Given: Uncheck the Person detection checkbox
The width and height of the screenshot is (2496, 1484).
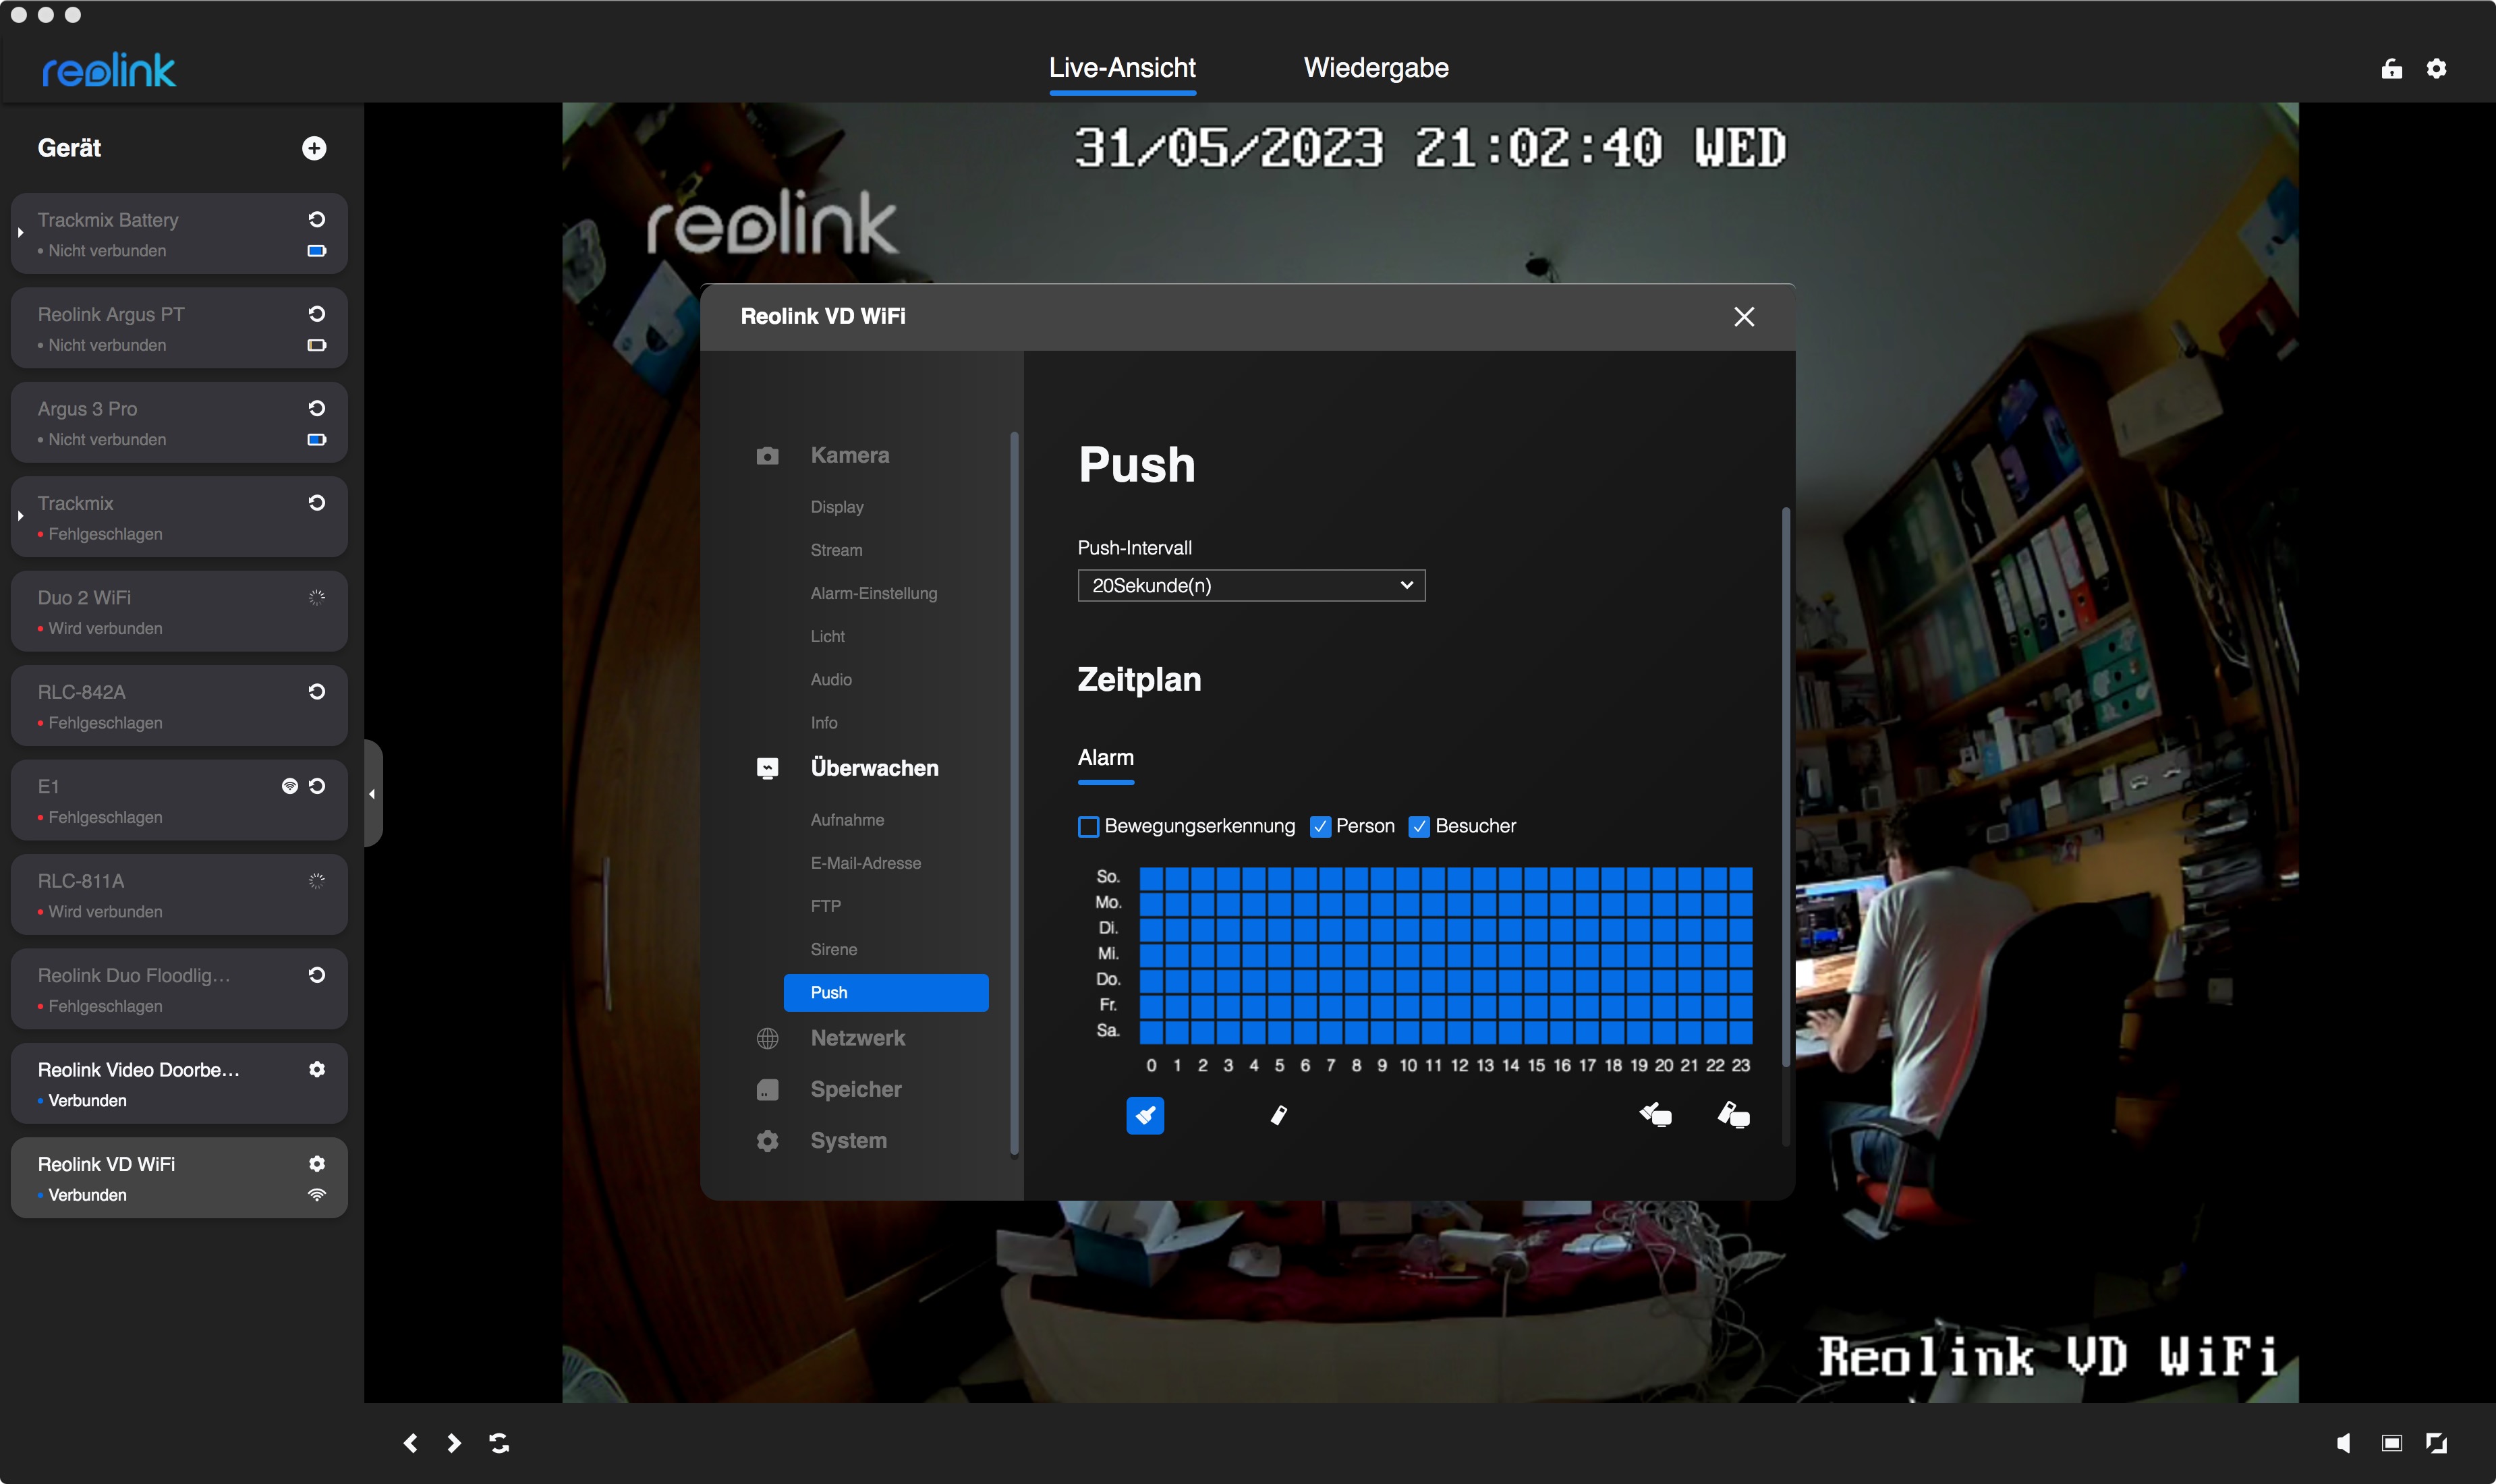Looking at the screenshot, I should coord(1320,826).
